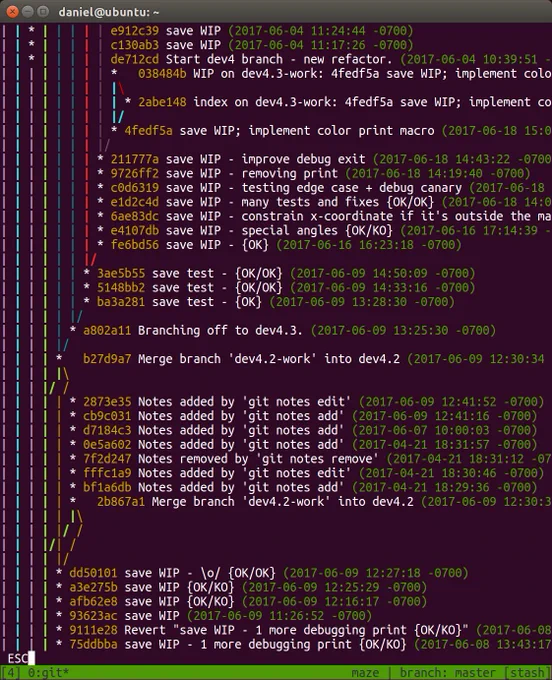
Task: Click timestamp 2017-06-04 11:24:44 -0700
Action: click(x=320, y=31)
